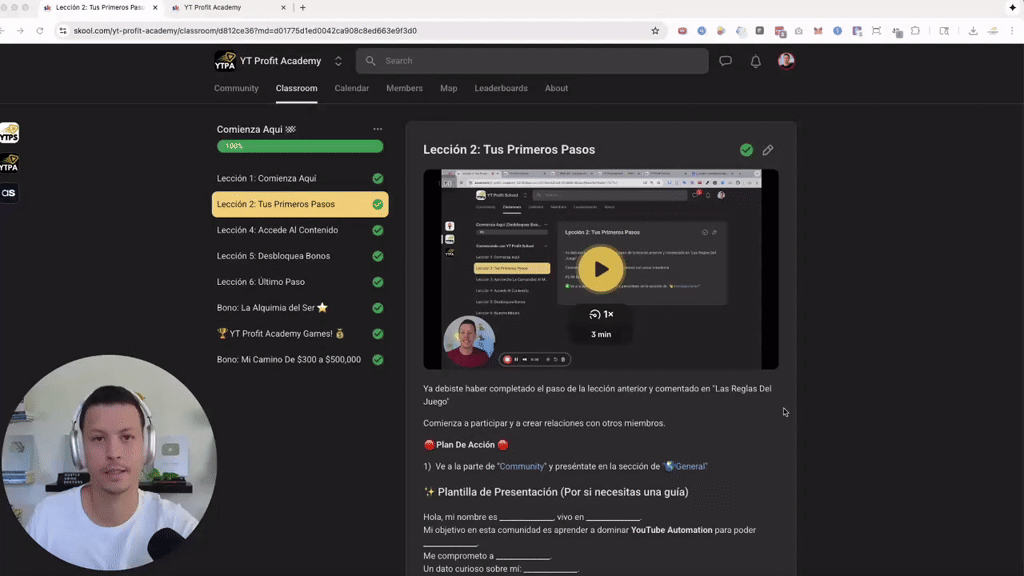Screen dimensions: 1024x576
Task: Reload the page in browser
Action: tap(40, 31)
